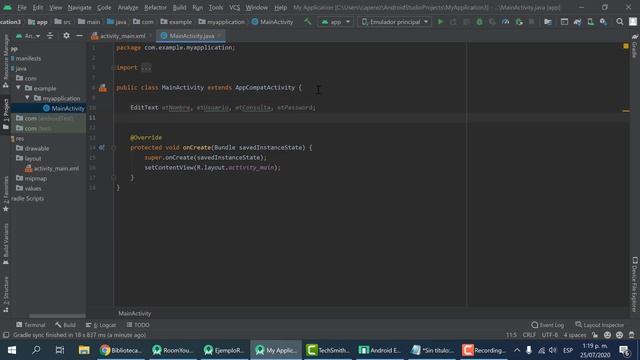Click the override gutter icon beside onCreate

tap(102, 147)
